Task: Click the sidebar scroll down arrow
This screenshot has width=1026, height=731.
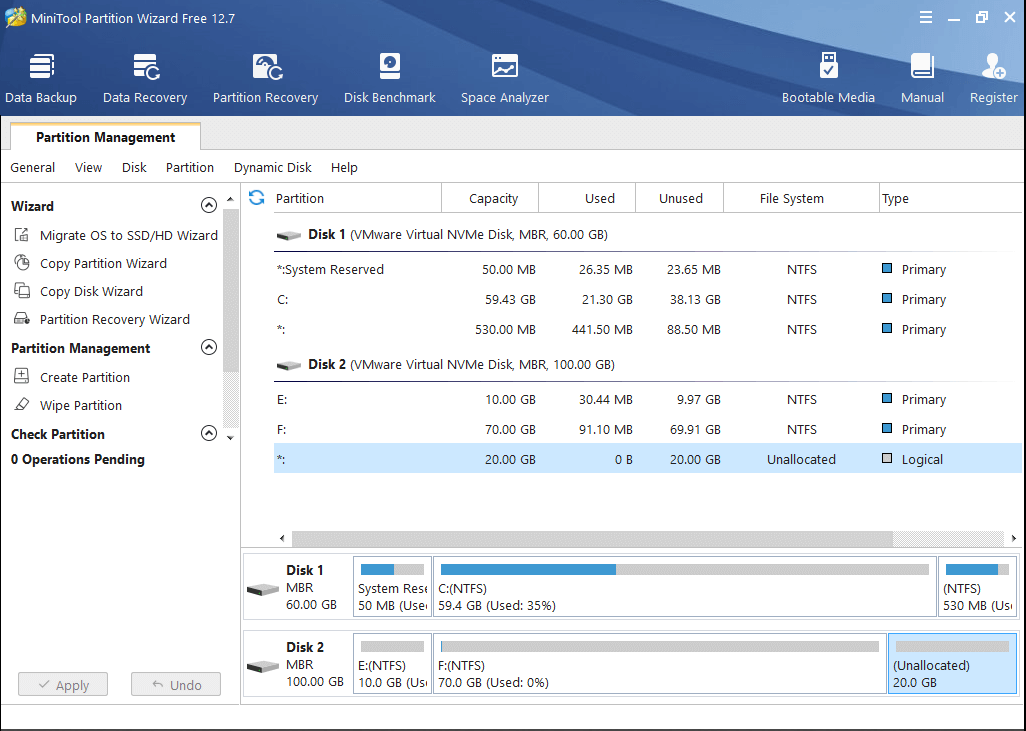Action: coord(230,437)
